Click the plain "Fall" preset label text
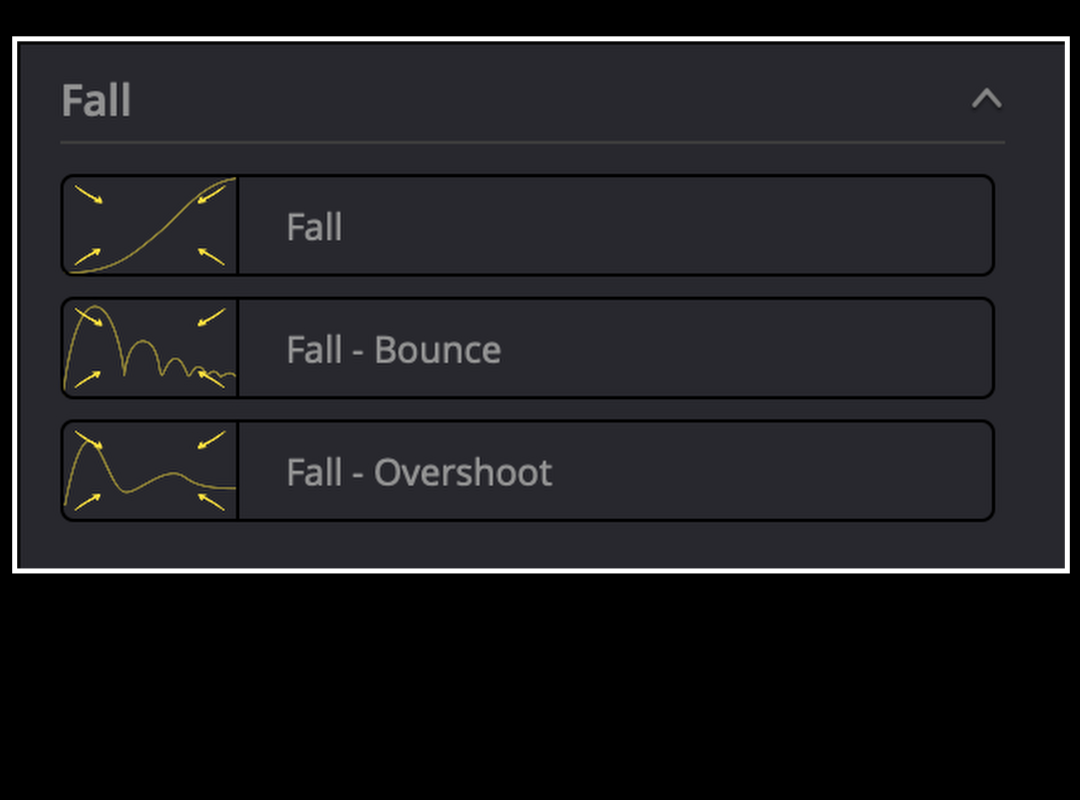Screen dimensions: 1080x800 (x=314, y=227)
